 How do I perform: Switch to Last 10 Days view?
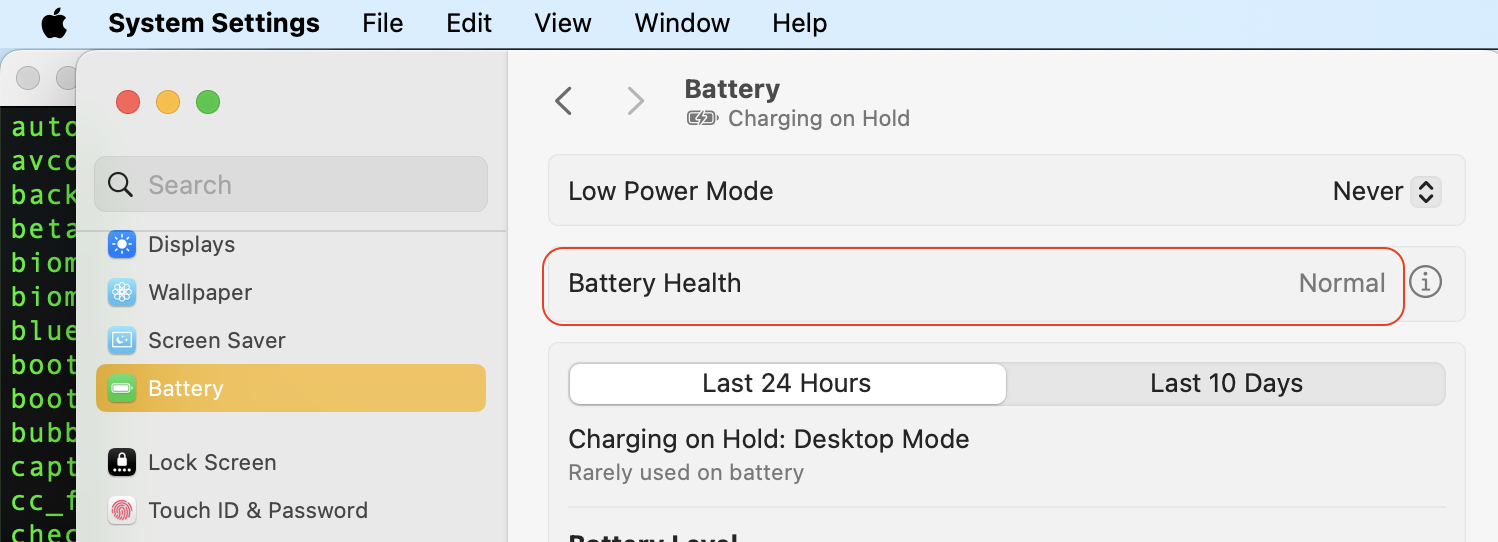(x=1226, y=383)
